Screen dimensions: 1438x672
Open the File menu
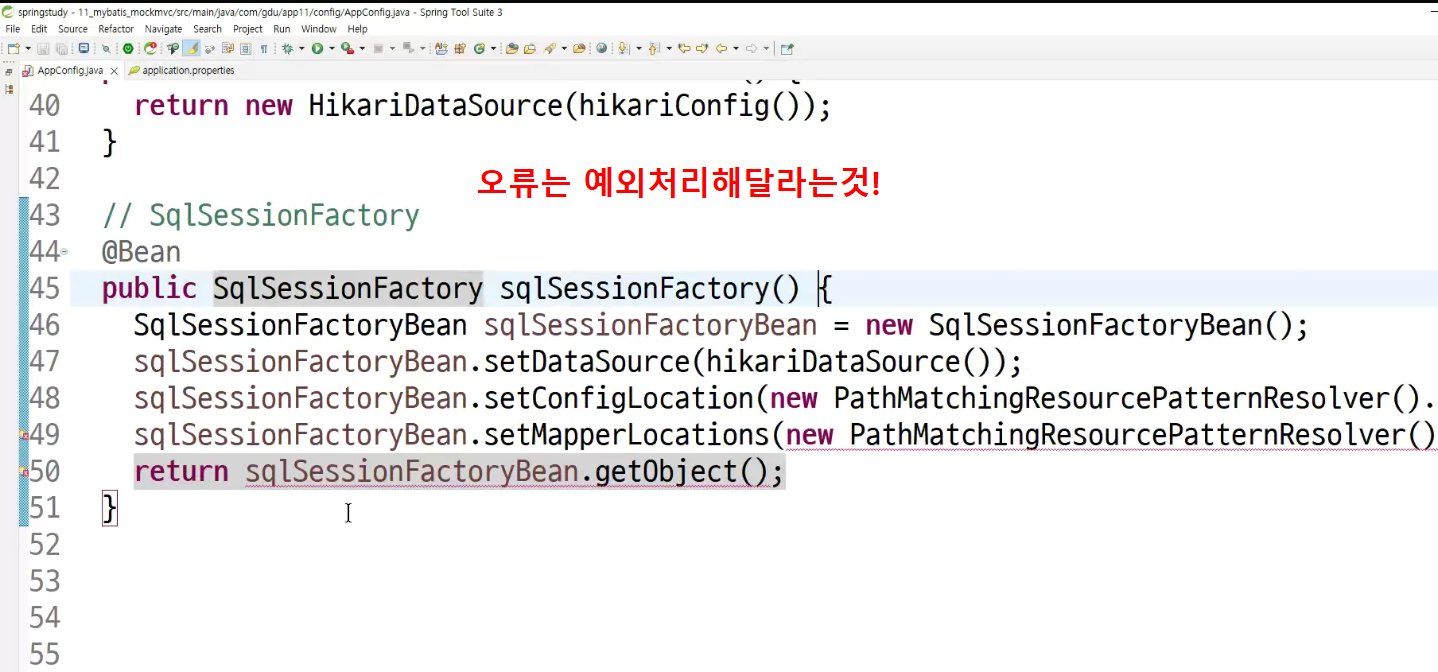coord(13,29)
